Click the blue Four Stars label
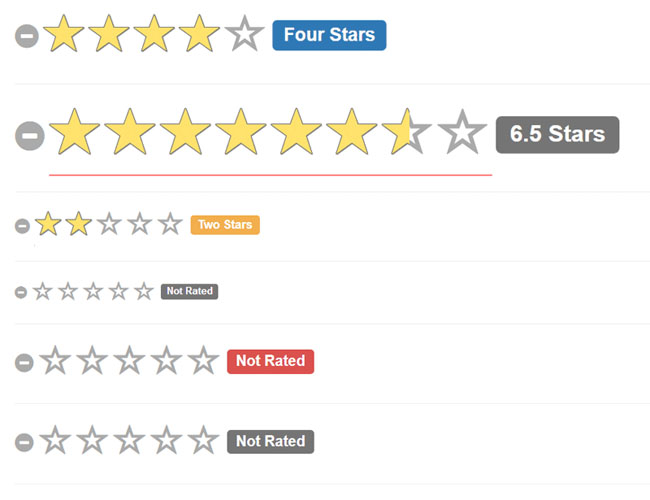650x500 pixels. pos(329,35)
